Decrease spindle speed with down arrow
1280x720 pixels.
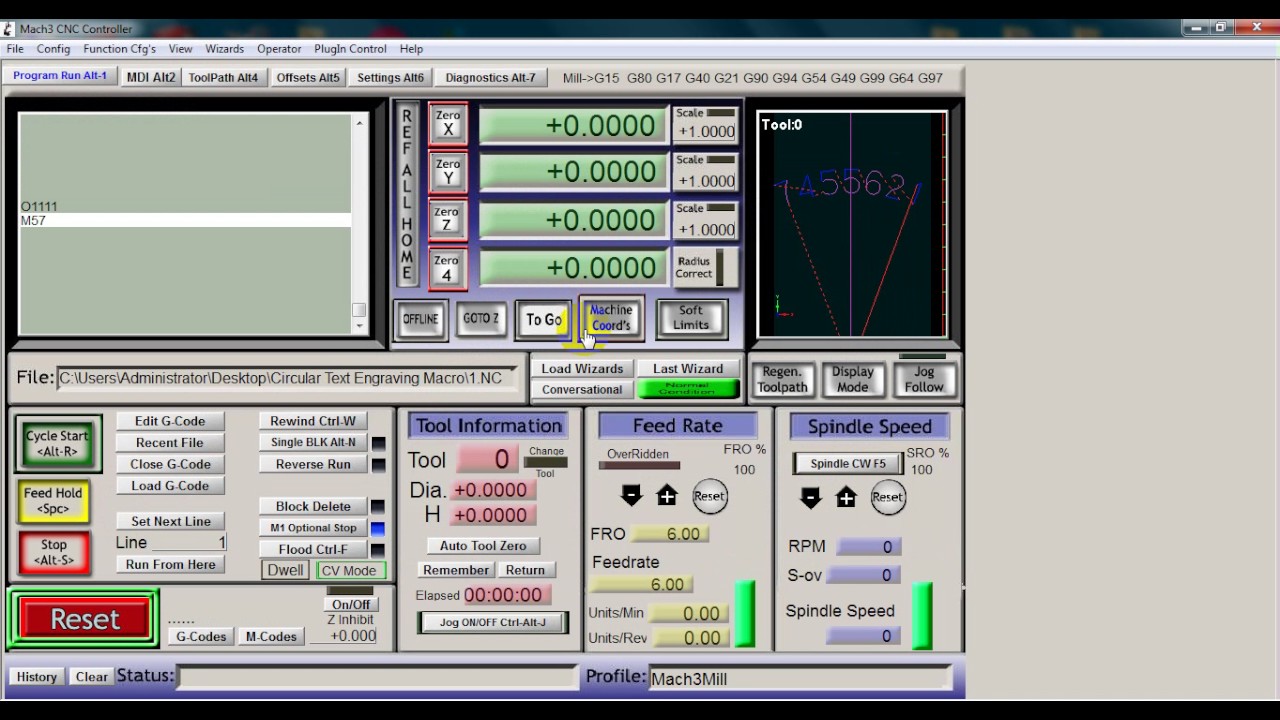pyautogui.click(x=811, y=498)
